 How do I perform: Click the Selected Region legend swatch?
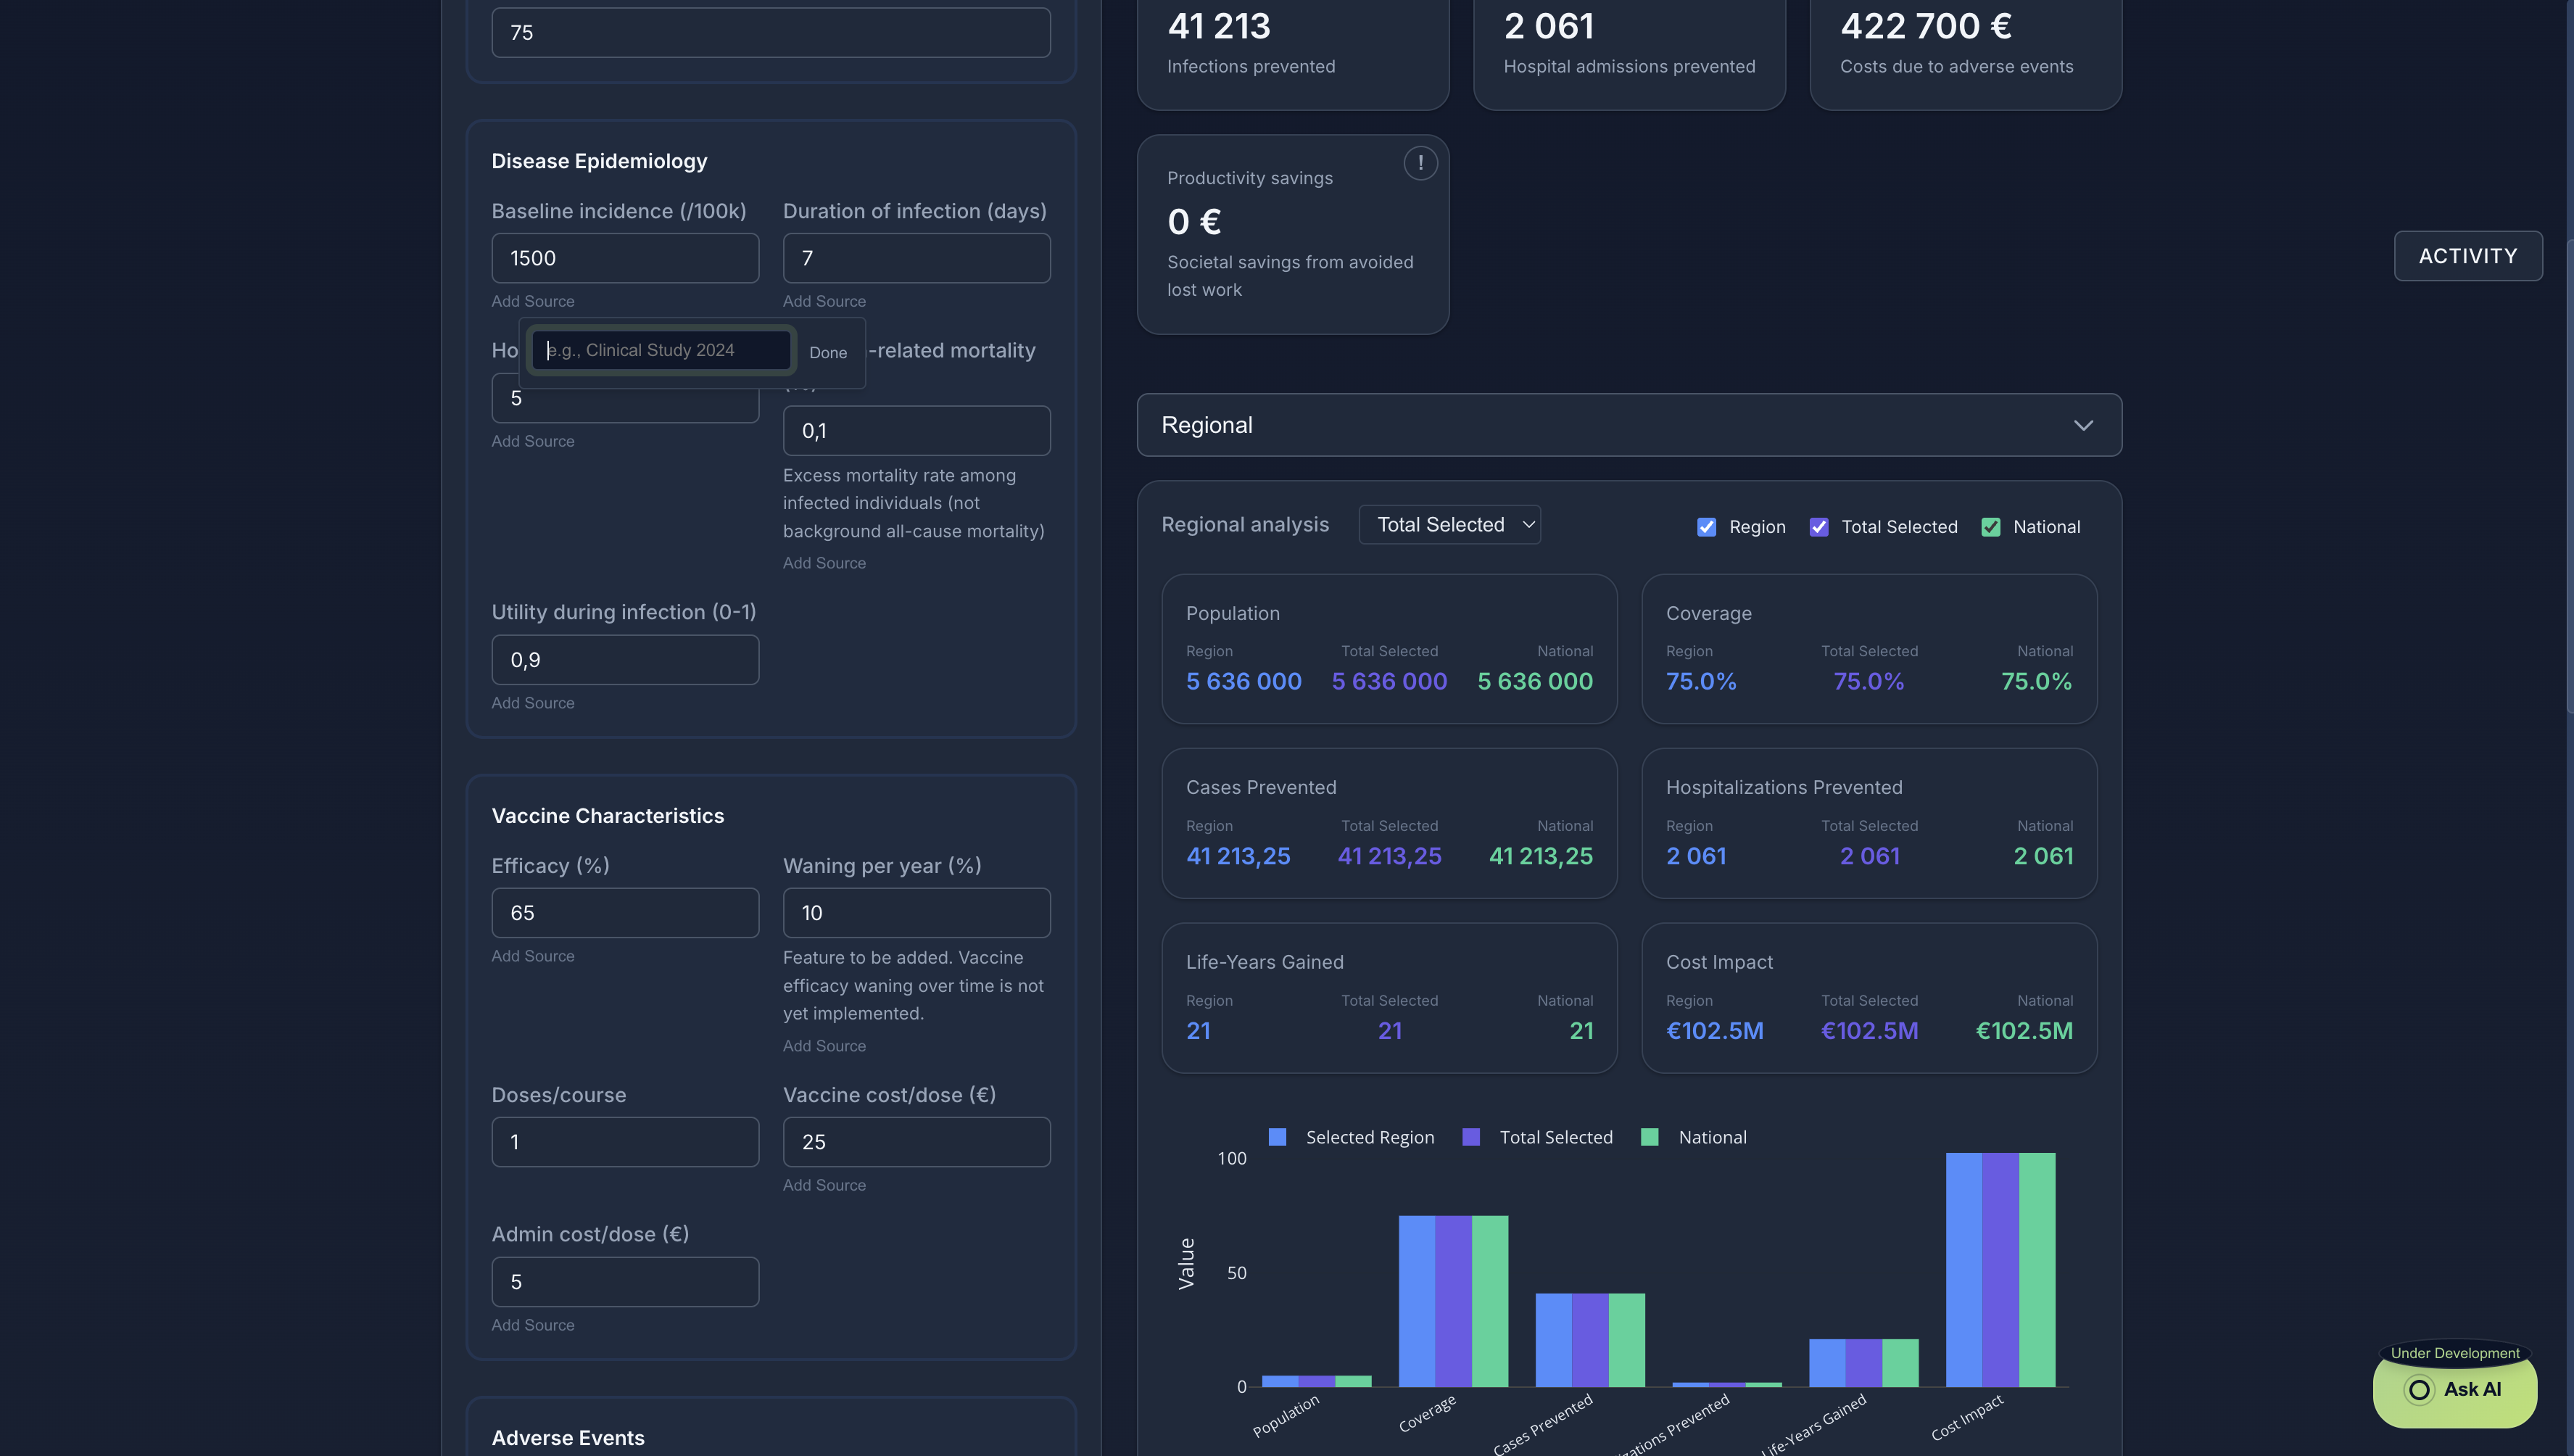tap(1277, 1137)
